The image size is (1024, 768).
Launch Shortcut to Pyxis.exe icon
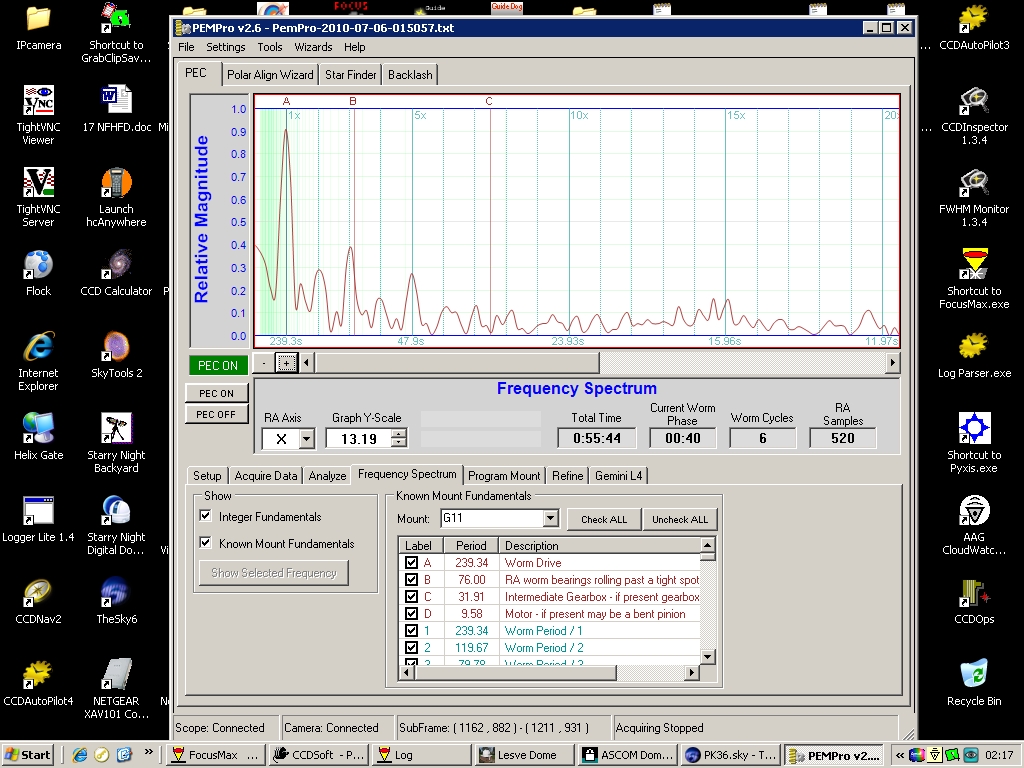974,444
